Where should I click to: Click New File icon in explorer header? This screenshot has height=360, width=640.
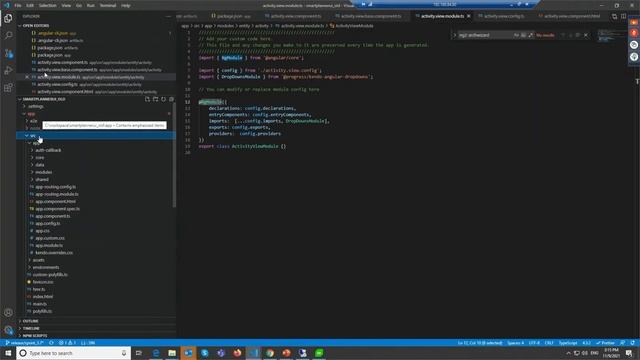coord(147,99)
